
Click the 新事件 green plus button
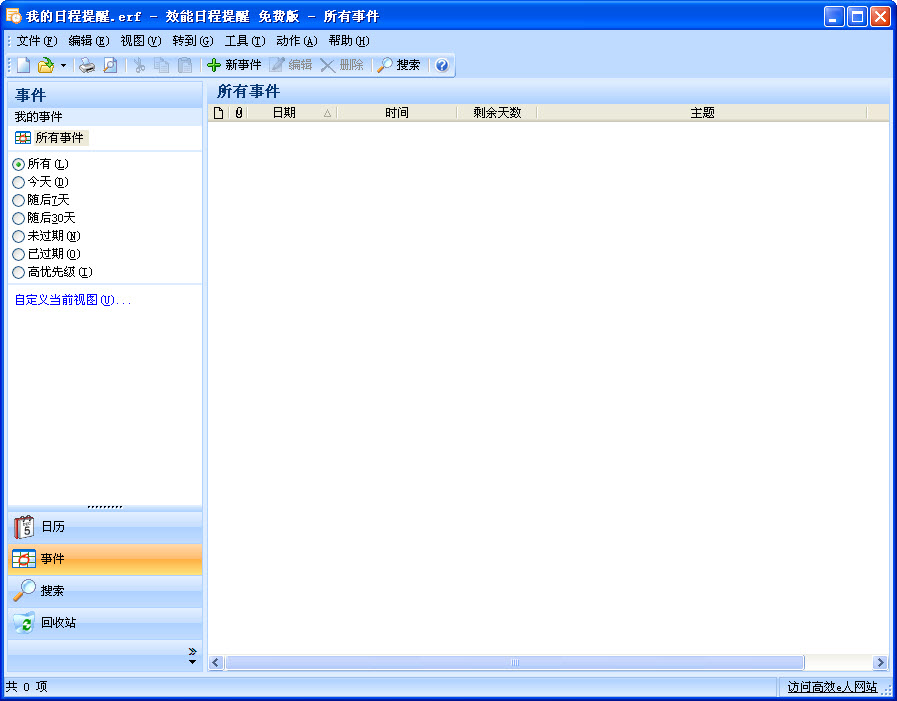pos(234,65)
